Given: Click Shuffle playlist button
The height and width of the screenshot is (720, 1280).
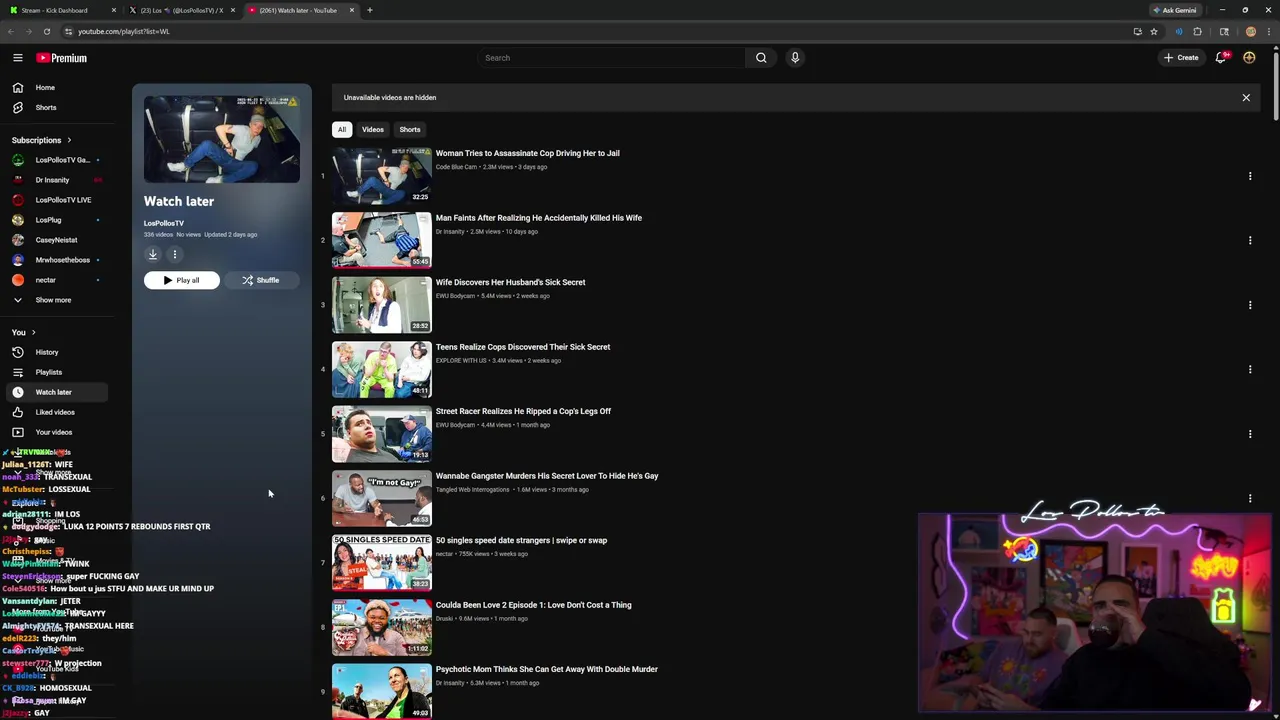Looking at the screenshot, I should point(261,280).
